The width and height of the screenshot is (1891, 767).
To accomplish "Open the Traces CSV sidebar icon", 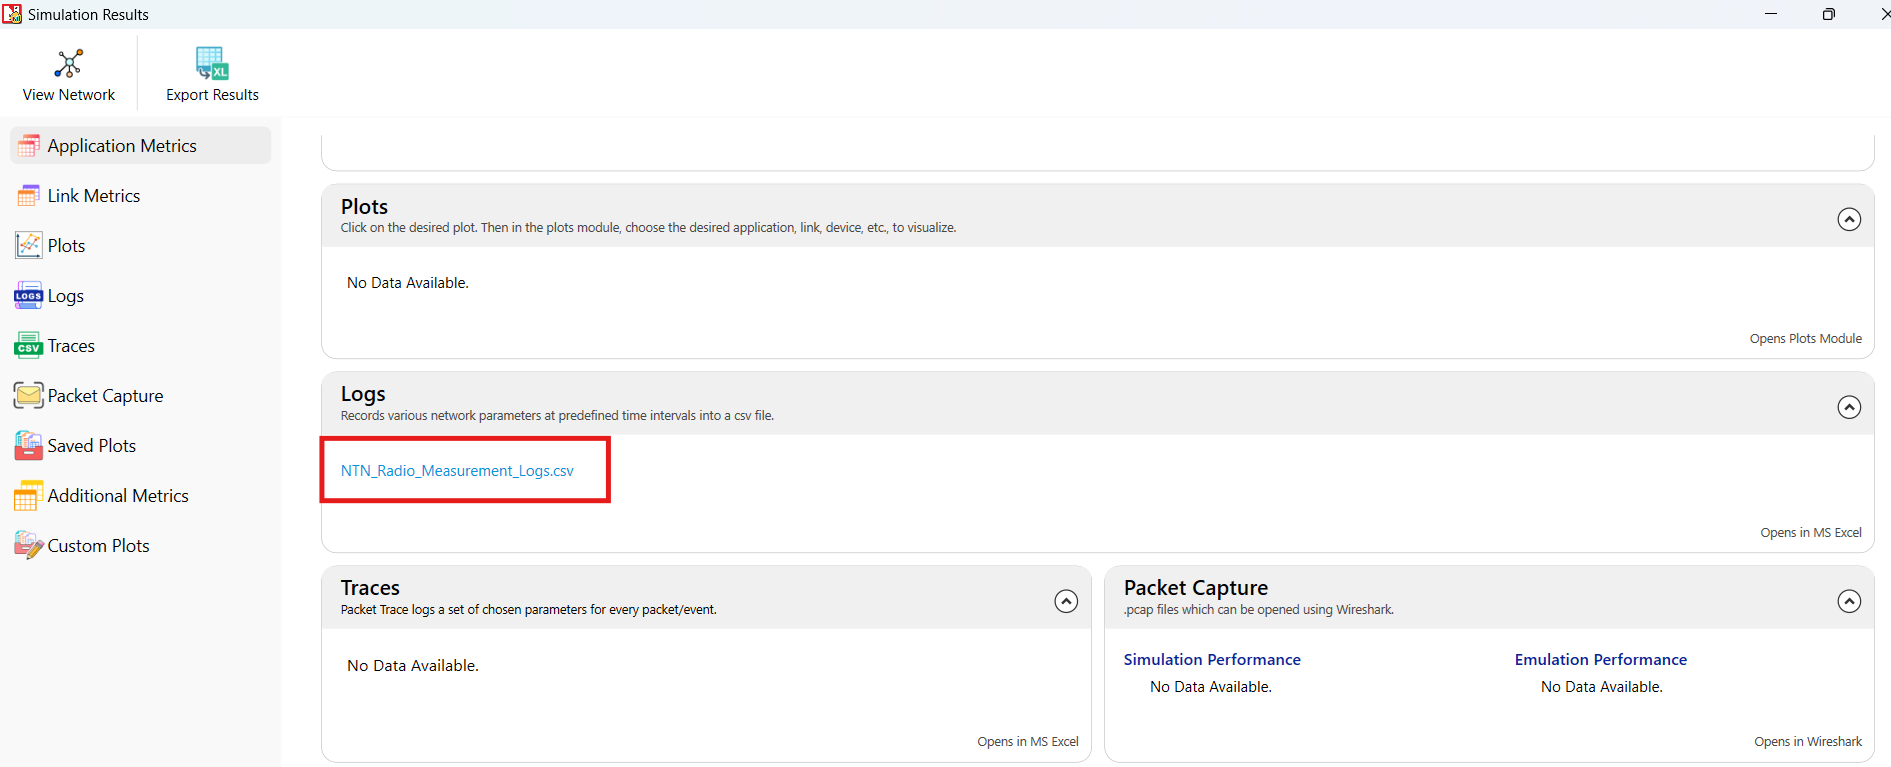I will (x=28, y=346).
